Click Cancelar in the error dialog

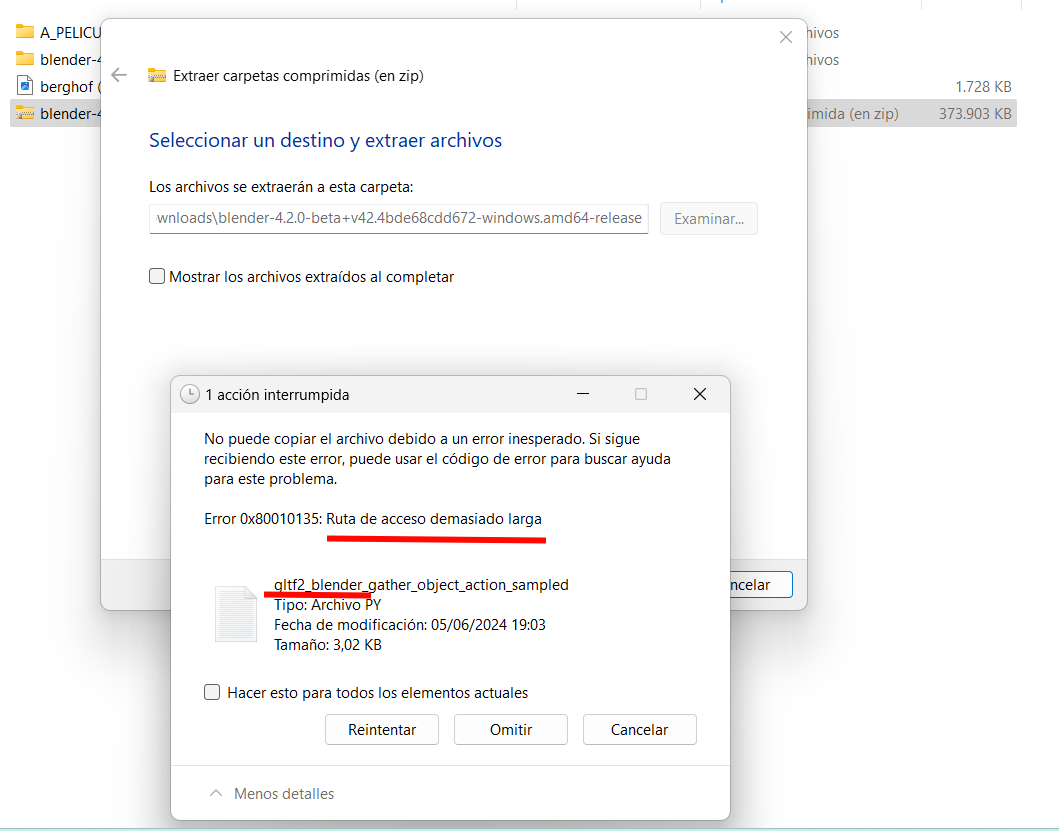(640, 730)
